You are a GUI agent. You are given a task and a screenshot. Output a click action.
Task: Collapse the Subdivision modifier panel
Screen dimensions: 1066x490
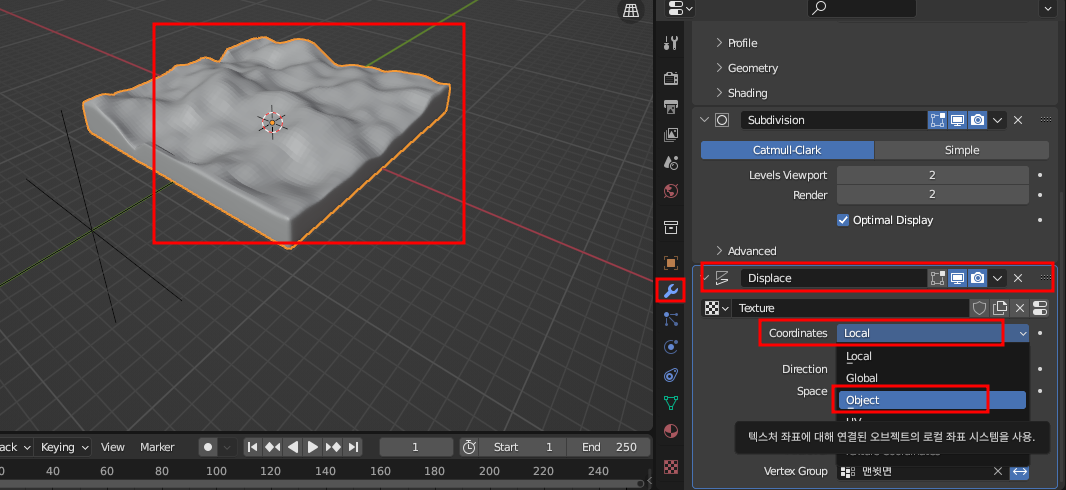(705, 120)
